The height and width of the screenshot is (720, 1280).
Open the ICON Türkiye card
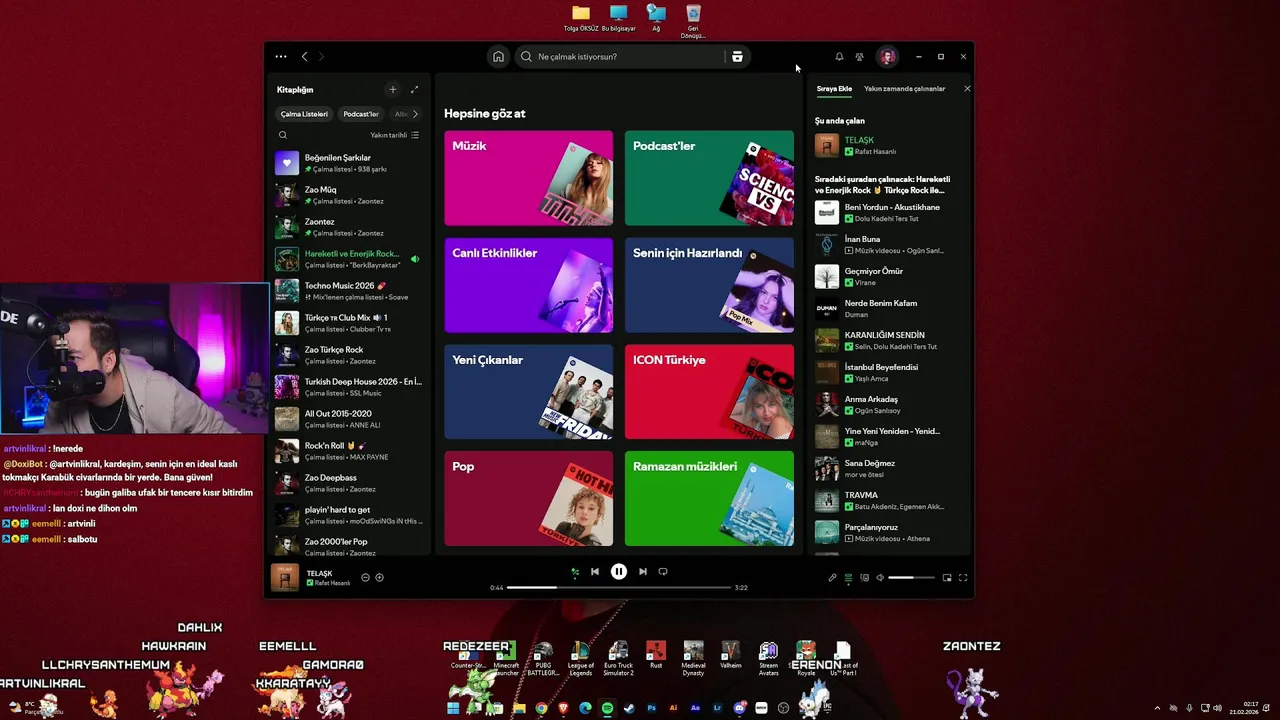coord(709,392)
